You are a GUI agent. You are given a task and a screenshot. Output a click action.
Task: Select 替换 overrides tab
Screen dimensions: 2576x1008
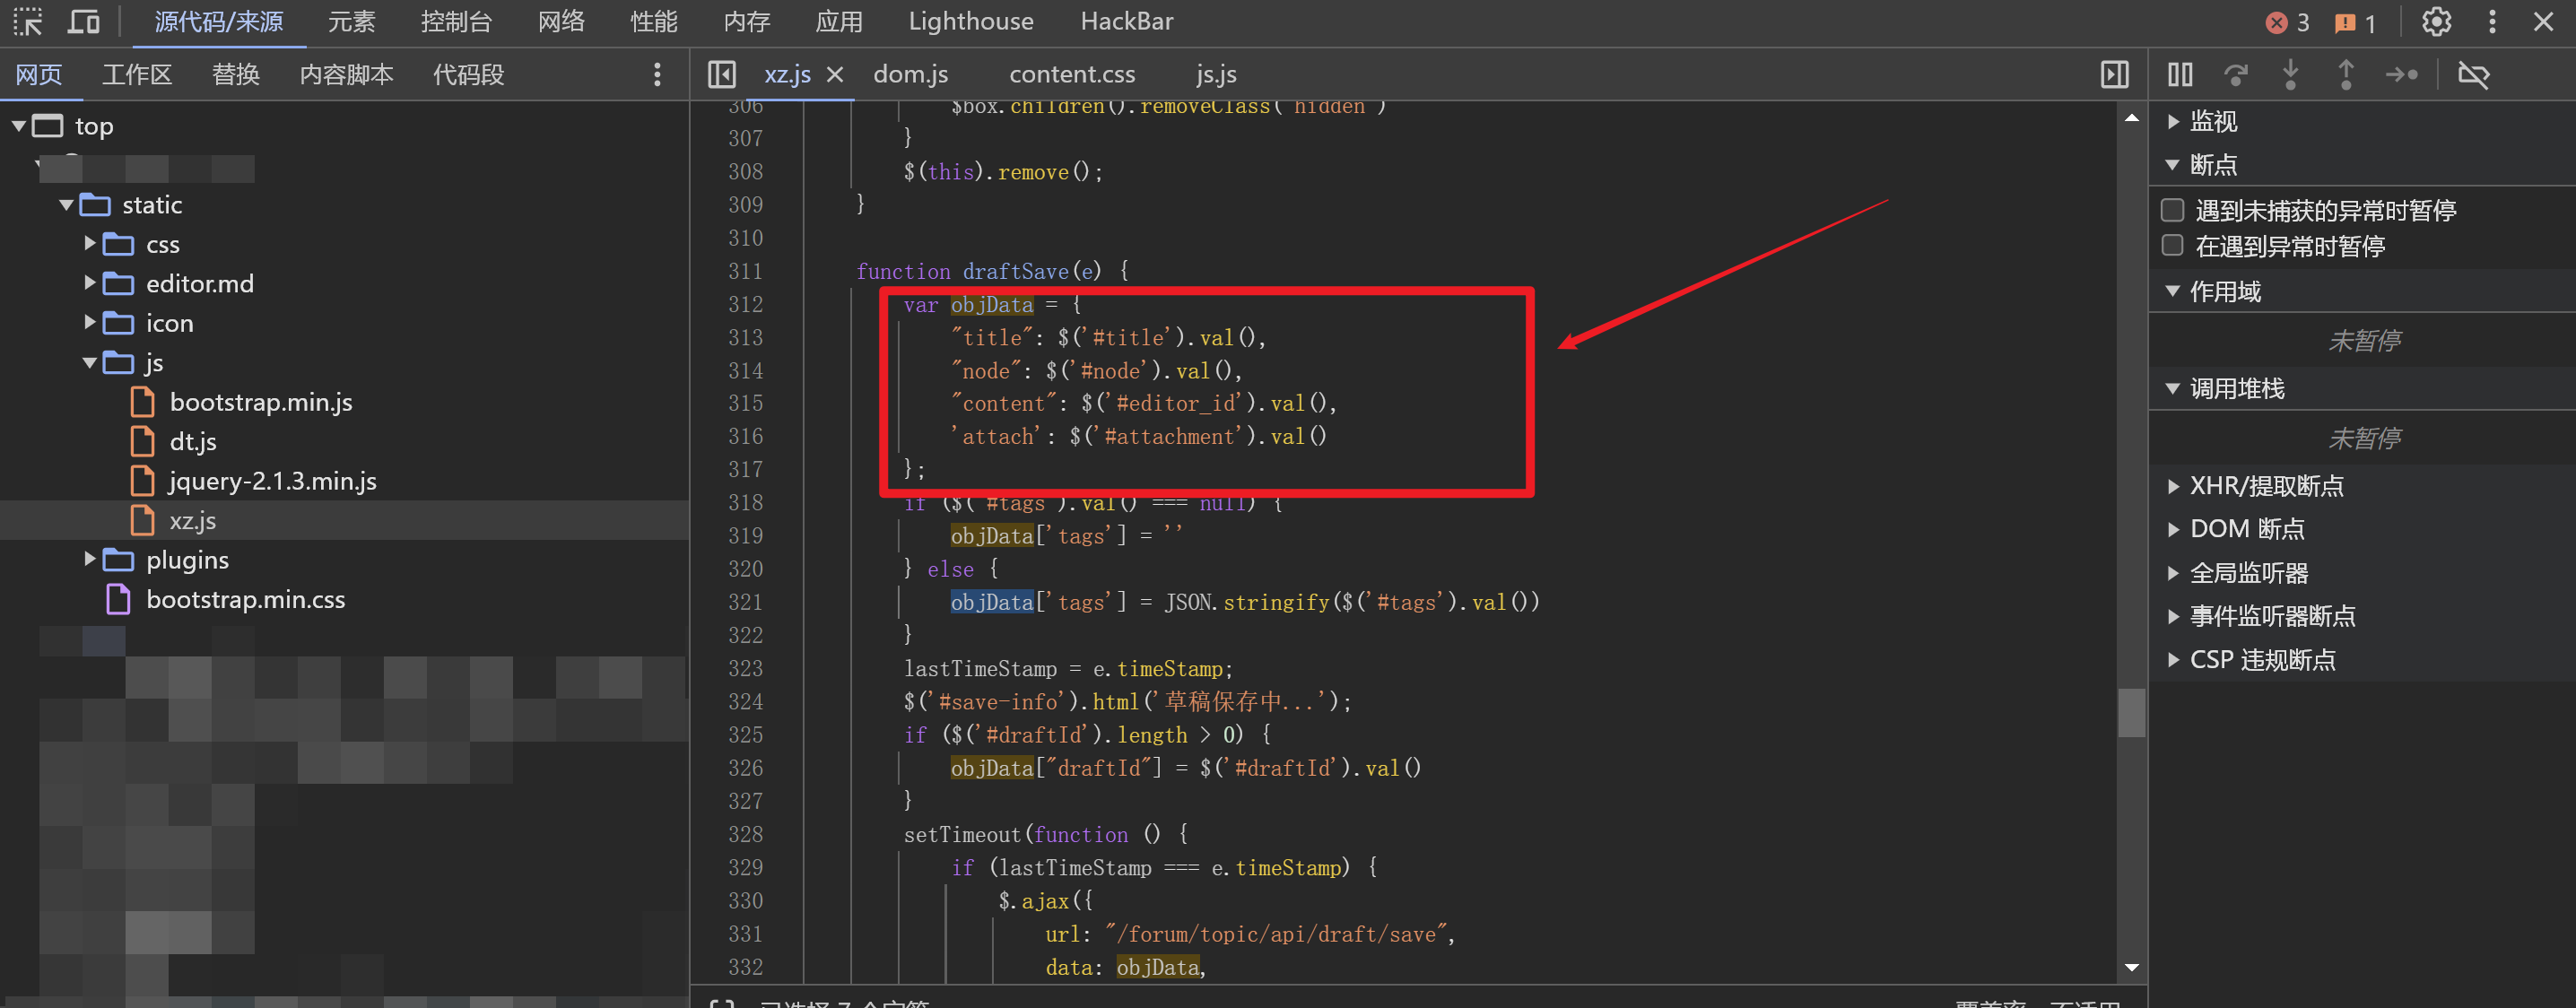(236, 74)
